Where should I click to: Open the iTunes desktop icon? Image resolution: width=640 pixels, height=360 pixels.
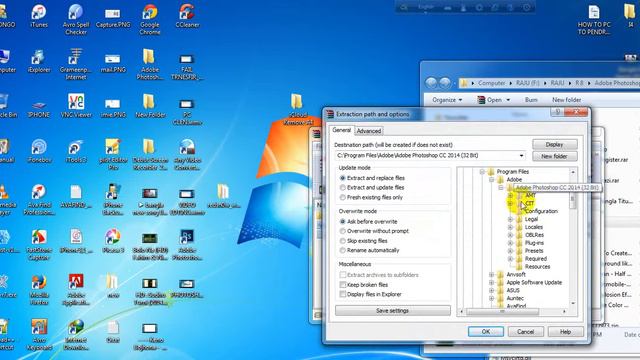tap(39, 16)
